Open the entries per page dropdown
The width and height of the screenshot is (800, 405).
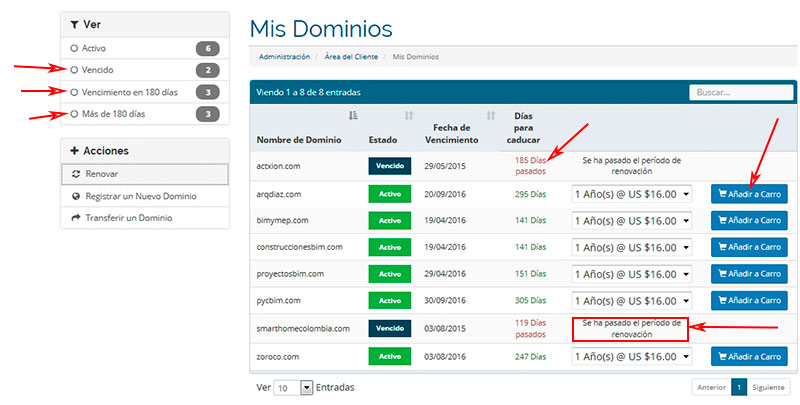[x=293, y=388]
